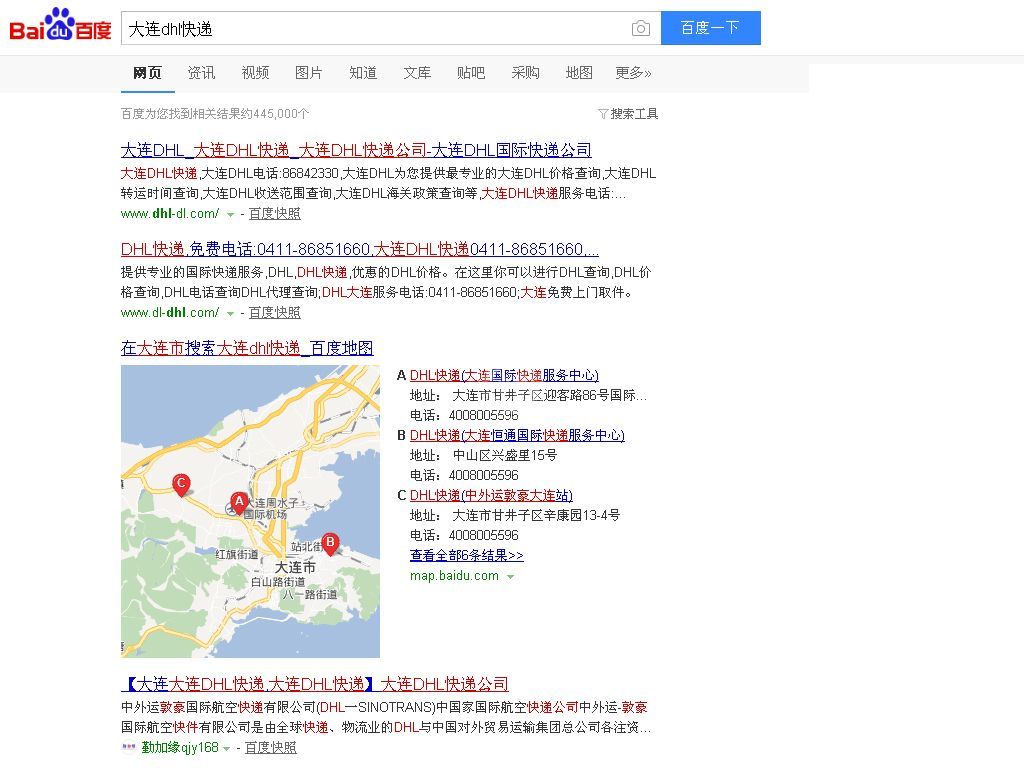Open DHL快递(中外运敦豪大连站) listing

[491, 496]
